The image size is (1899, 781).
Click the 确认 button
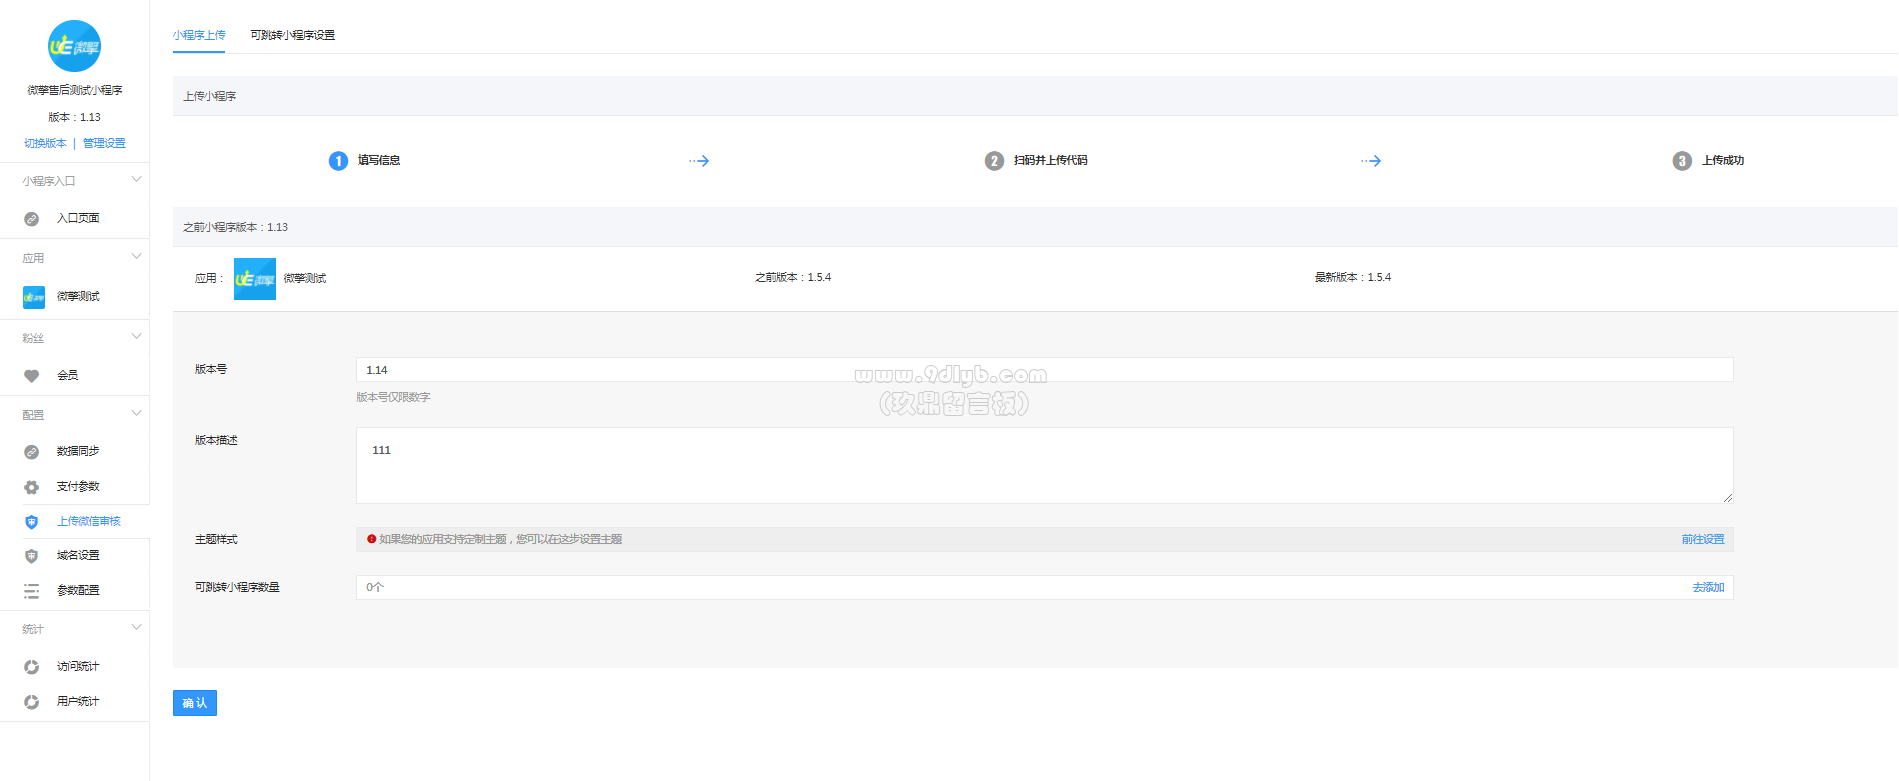coord(195,703)
